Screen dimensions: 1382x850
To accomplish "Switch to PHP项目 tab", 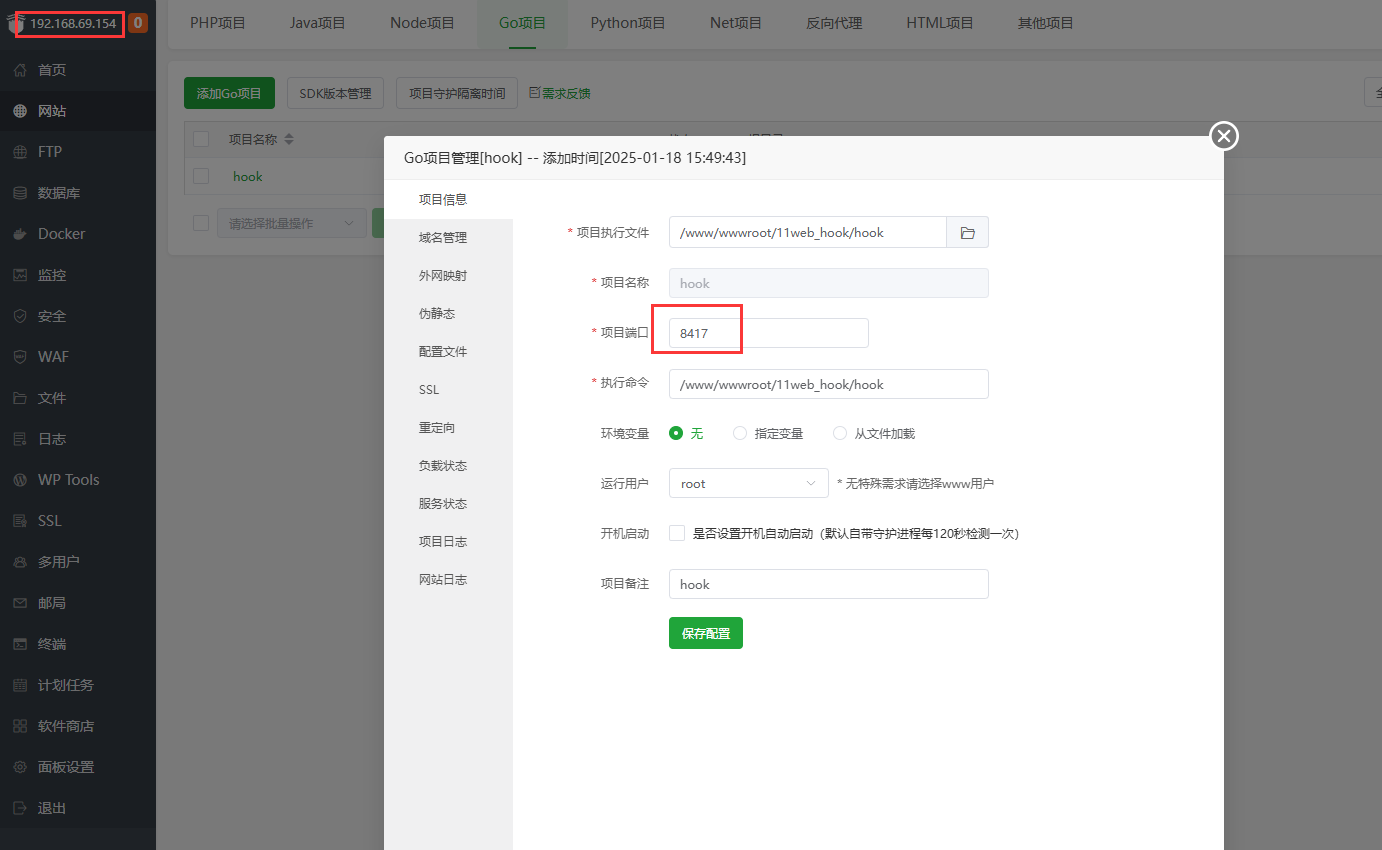I will (x=218, y=22).
